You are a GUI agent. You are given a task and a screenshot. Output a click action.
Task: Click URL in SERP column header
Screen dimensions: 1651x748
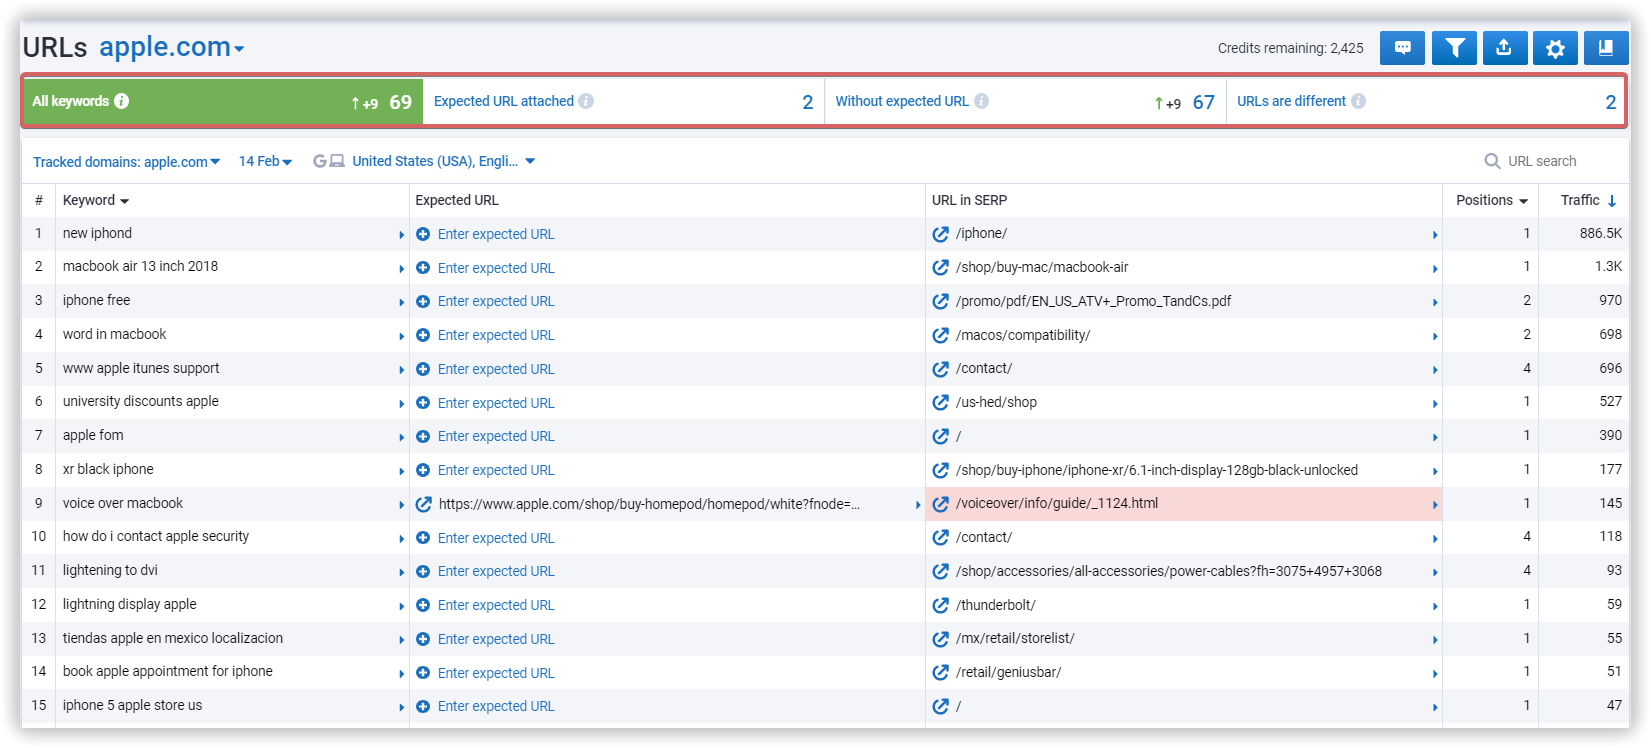coord(969,200)
